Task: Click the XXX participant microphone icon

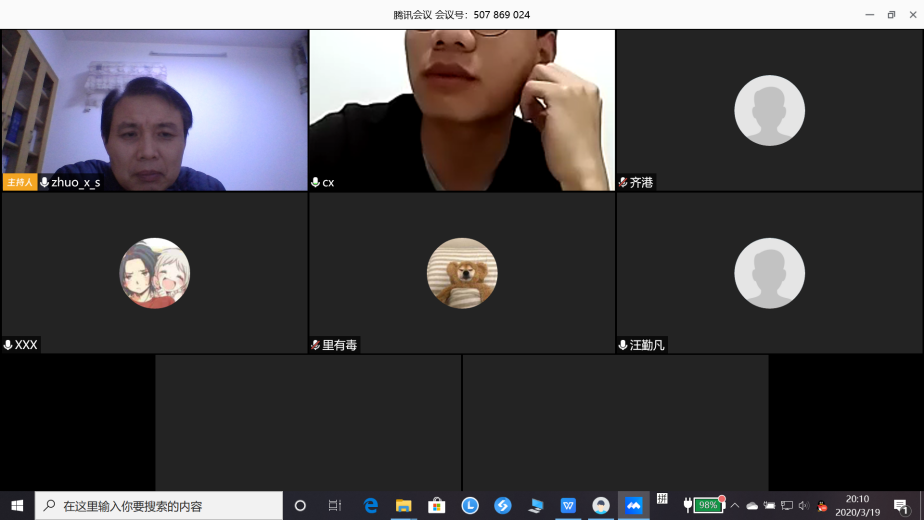Action: (x=8, y=345)
